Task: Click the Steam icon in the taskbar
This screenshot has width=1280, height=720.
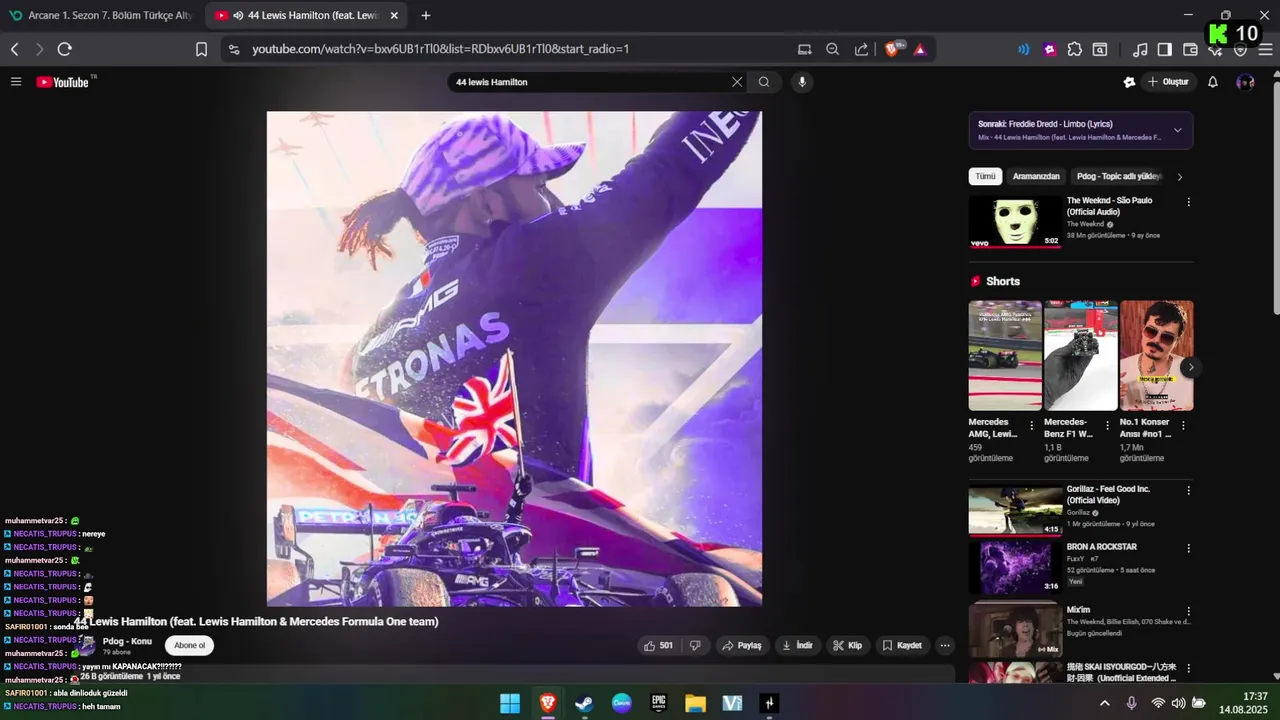Action: (584, 703)
